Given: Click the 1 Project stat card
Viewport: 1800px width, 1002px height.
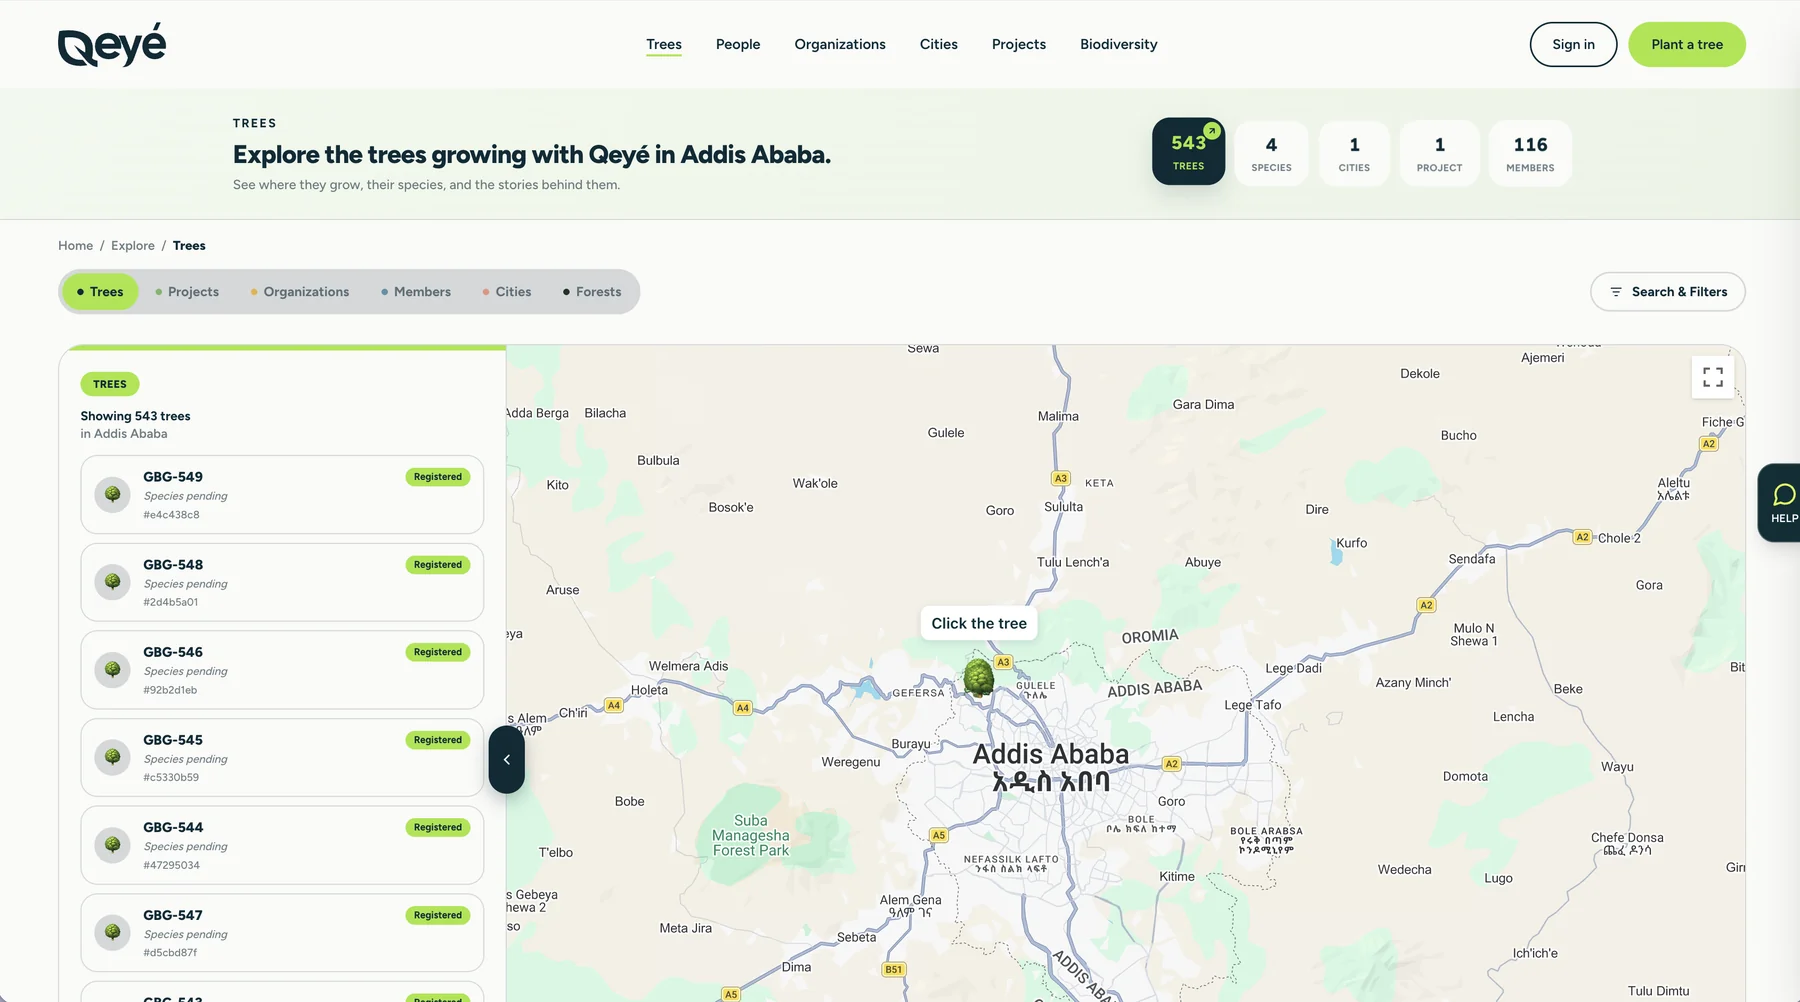Looking at the screenshot, I should click(x=1440, y=153).
